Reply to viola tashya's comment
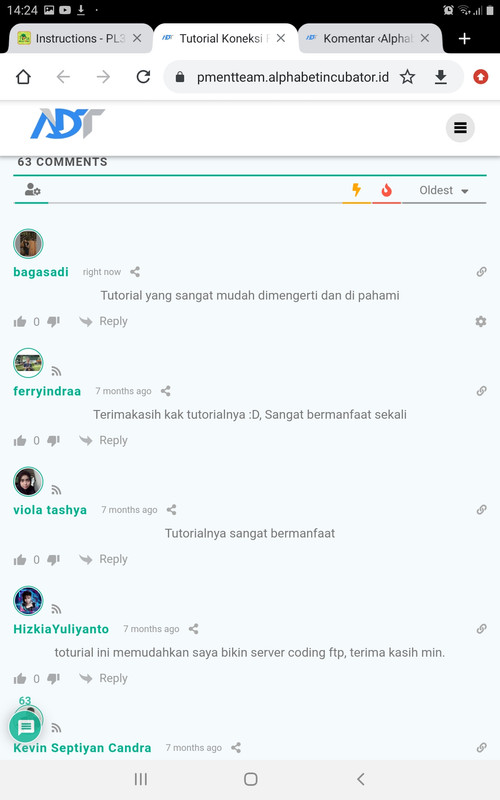The image size is (500, 800). tap(104, 559)
